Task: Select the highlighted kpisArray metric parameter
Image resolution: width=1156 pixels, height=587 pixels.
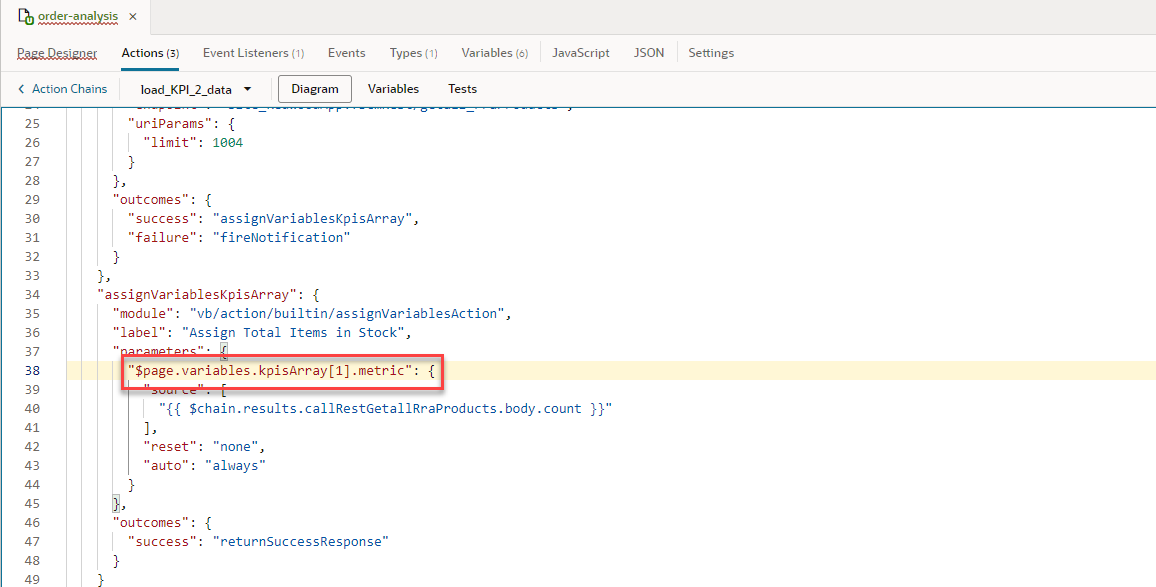Action: (x=281, y=370)
